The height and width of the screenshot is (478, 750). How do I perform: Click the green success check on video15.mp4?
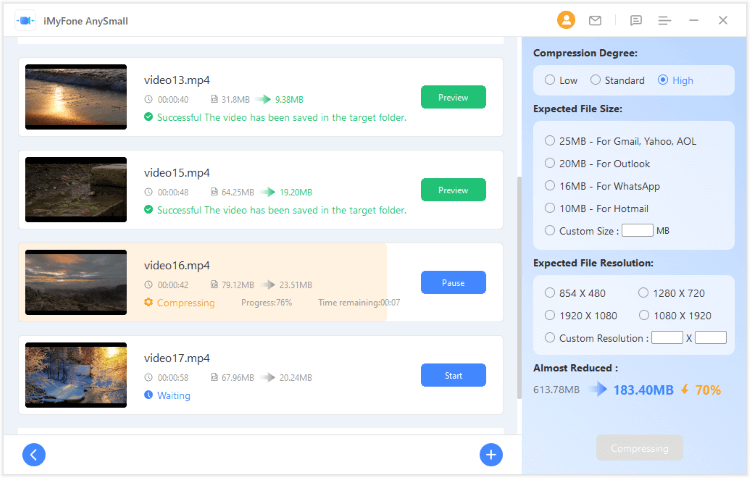[148, 210]
